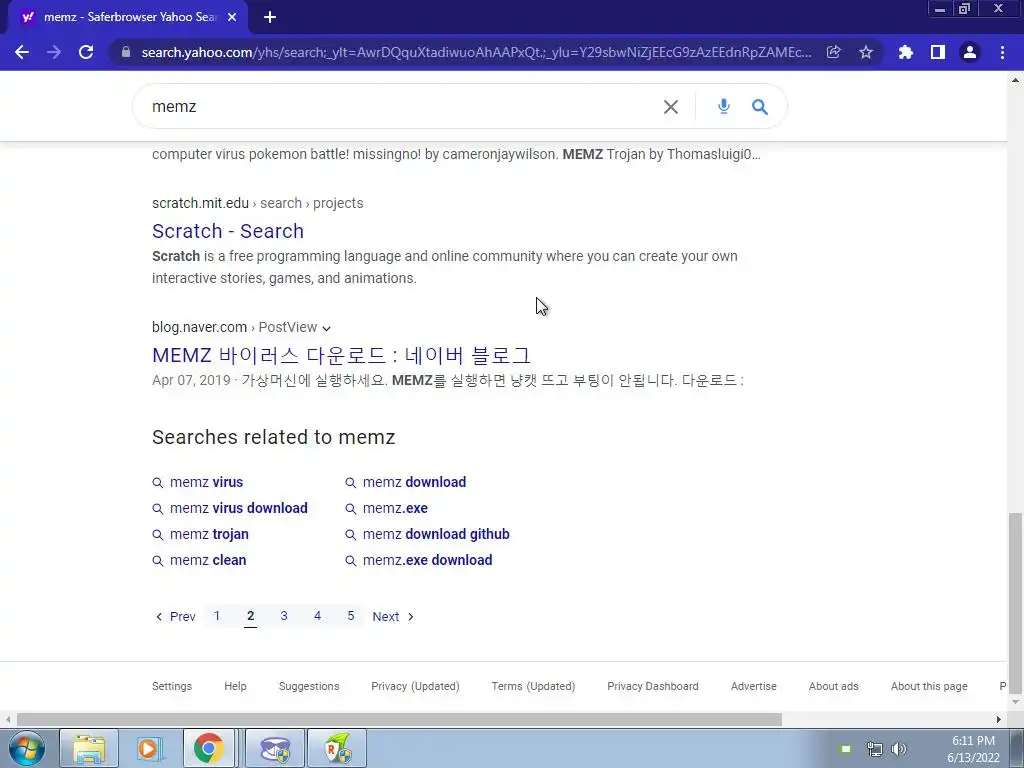This screenshot has width=1024, height=768.
Task: Clear the search box with the X icon
Action: pos(671,106)
